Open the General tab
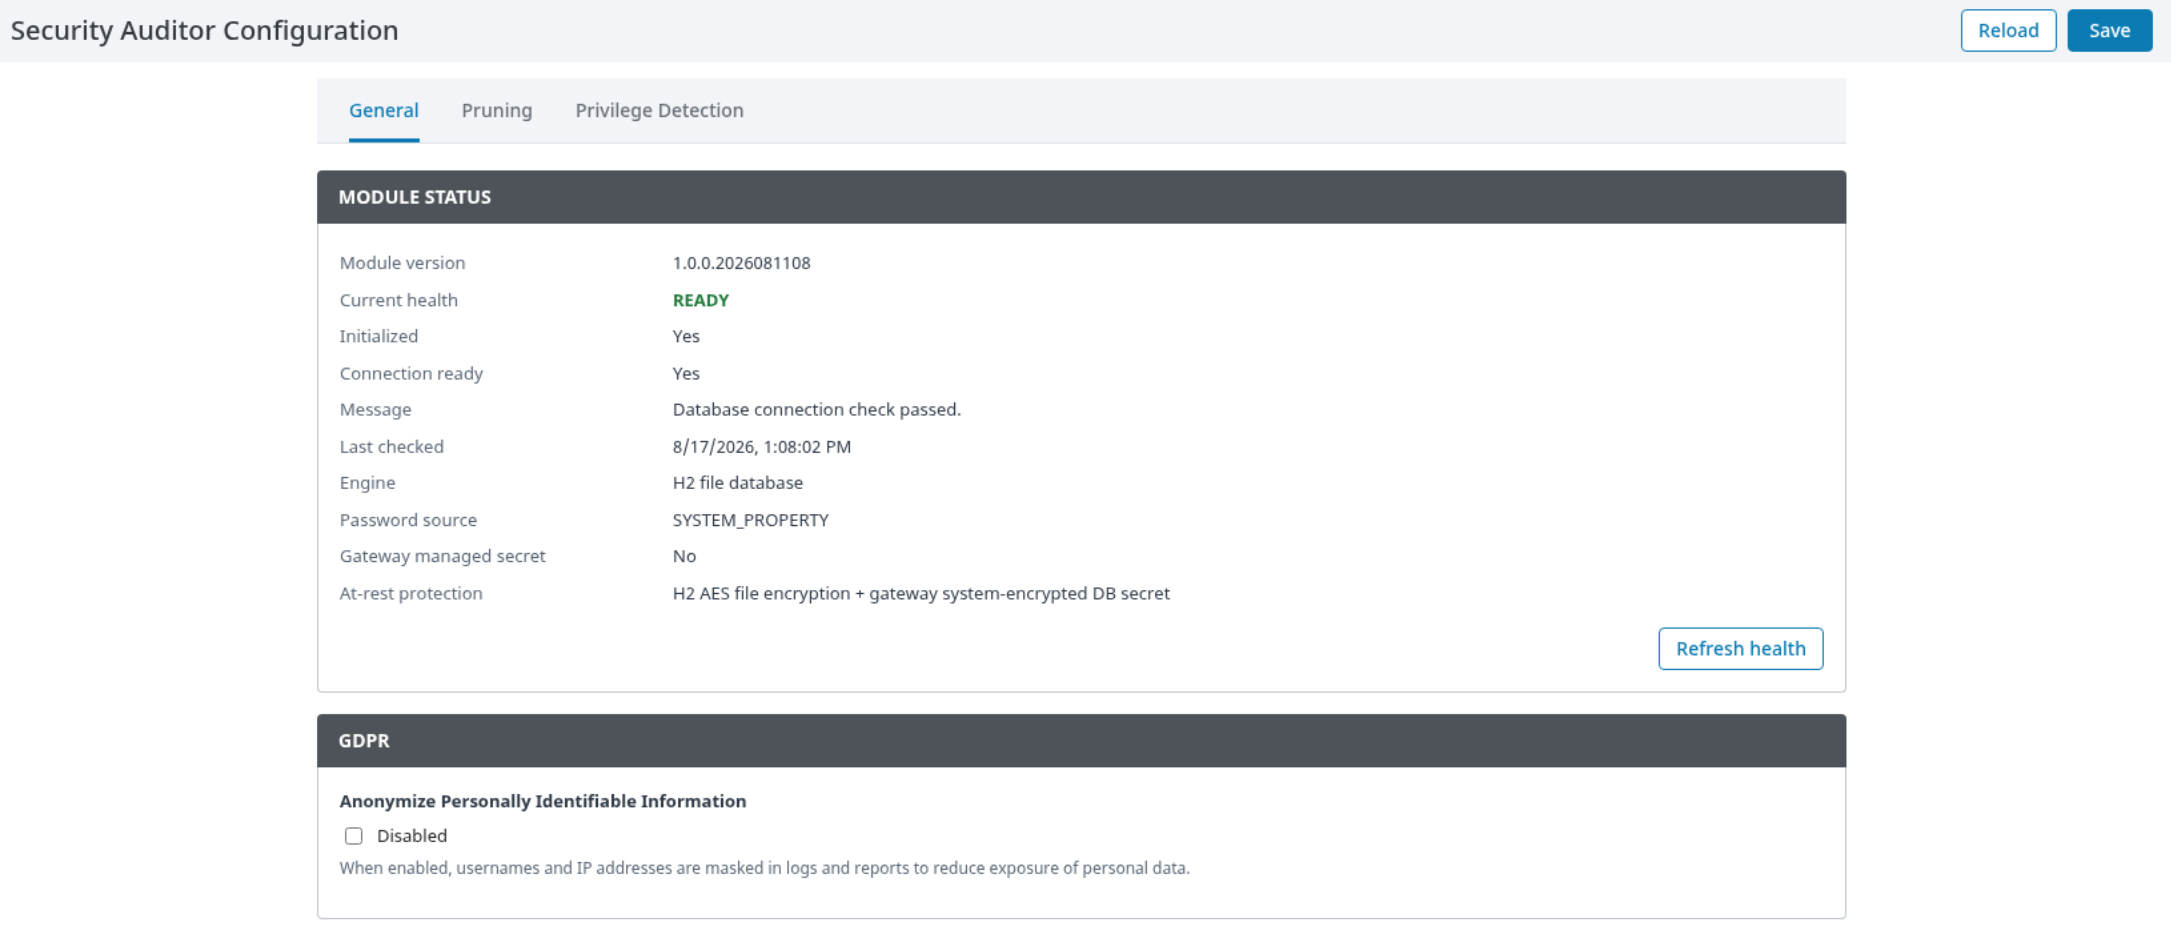Image resolution: width=2171 pixels, height=926 pixels. tap(383, 110)
